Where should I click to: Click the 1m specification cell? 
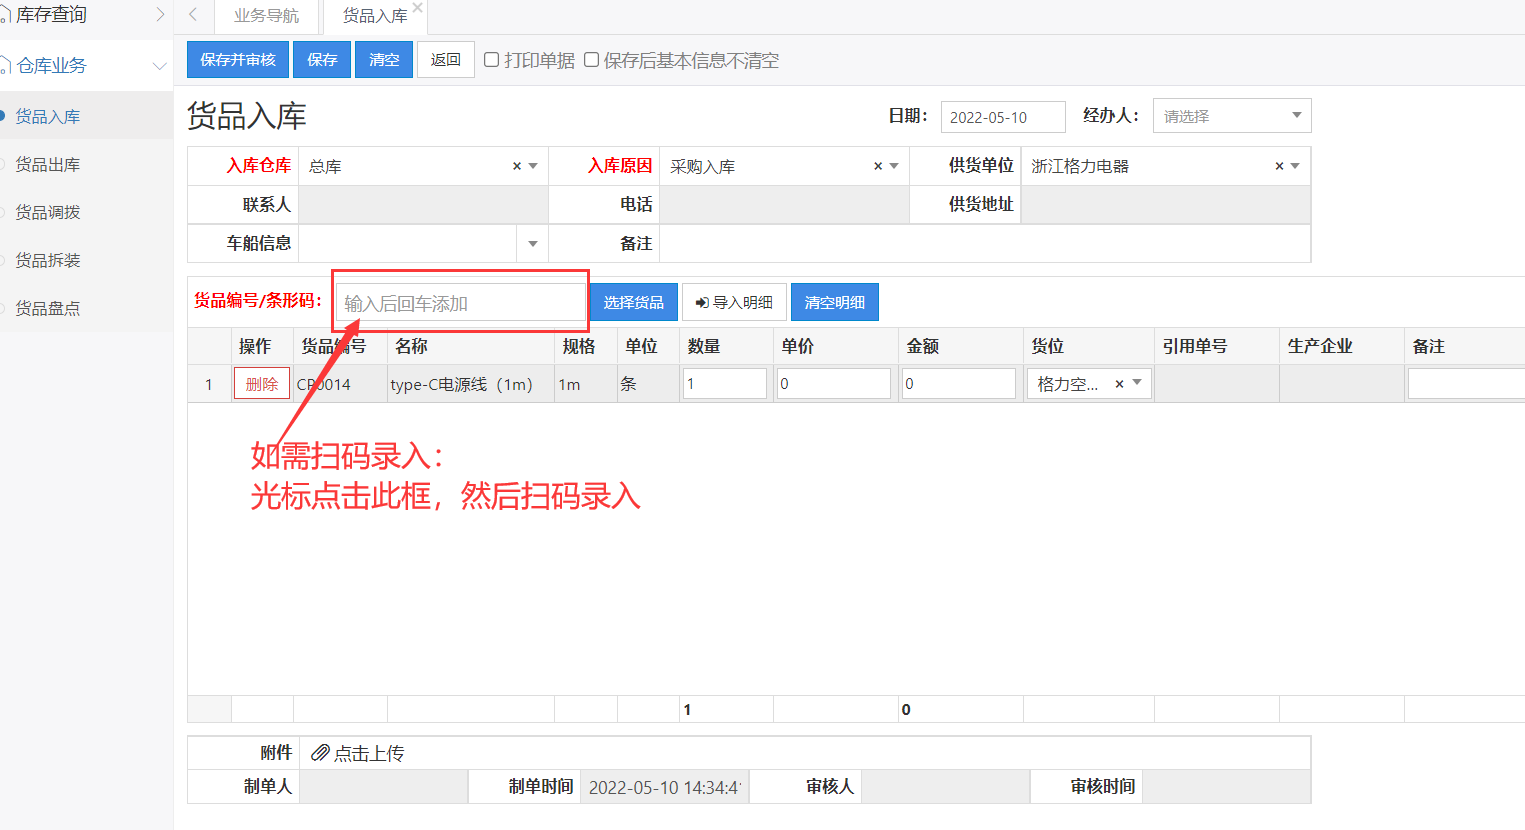point(586,384)
